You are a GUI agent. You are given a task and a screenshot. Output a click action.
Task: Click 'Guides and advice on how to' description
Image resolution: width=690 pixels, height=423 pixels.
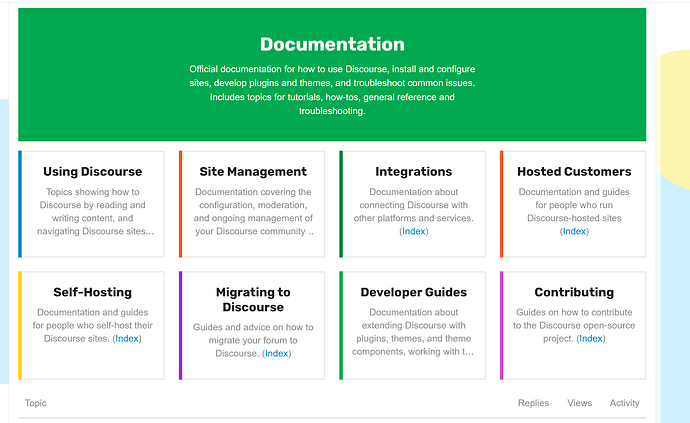pyautogui.click(x=253, y=340)
